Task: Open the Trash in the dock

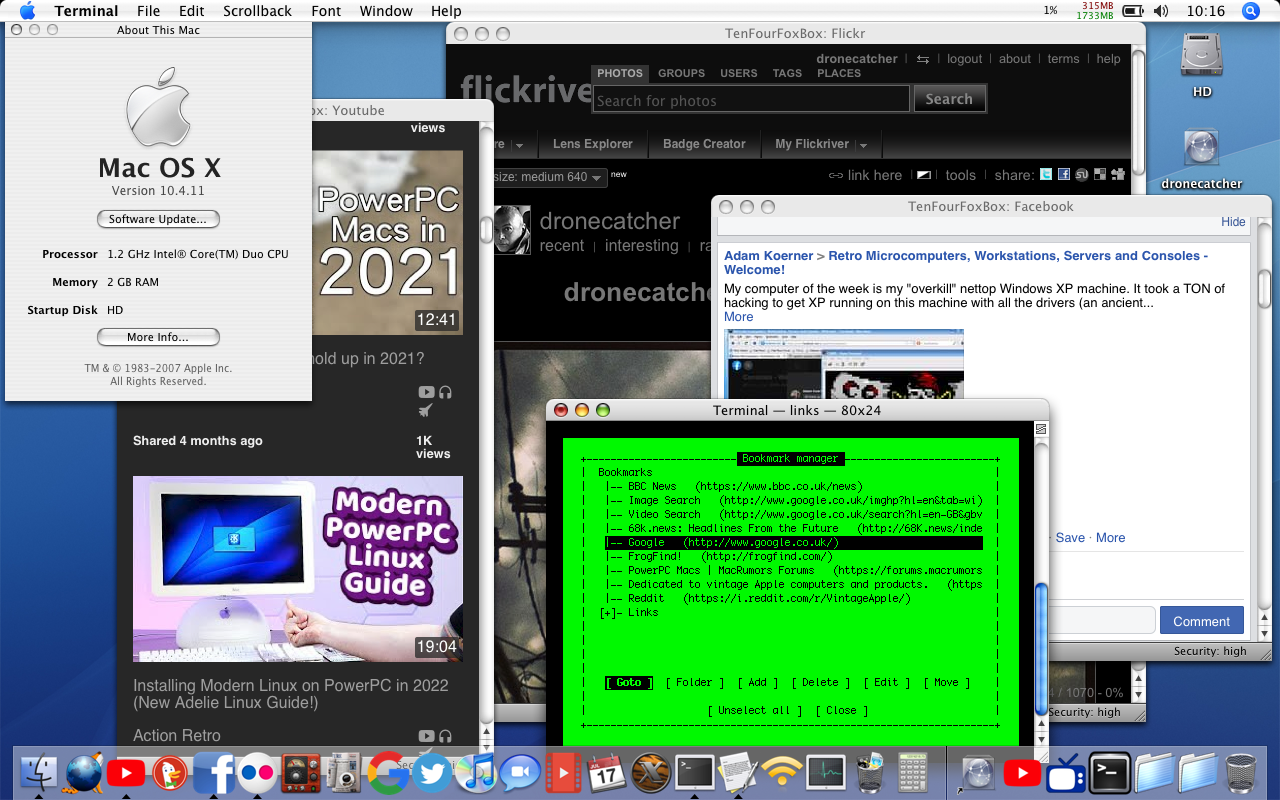Action: pyautogui.click(x=1241, y=773)
